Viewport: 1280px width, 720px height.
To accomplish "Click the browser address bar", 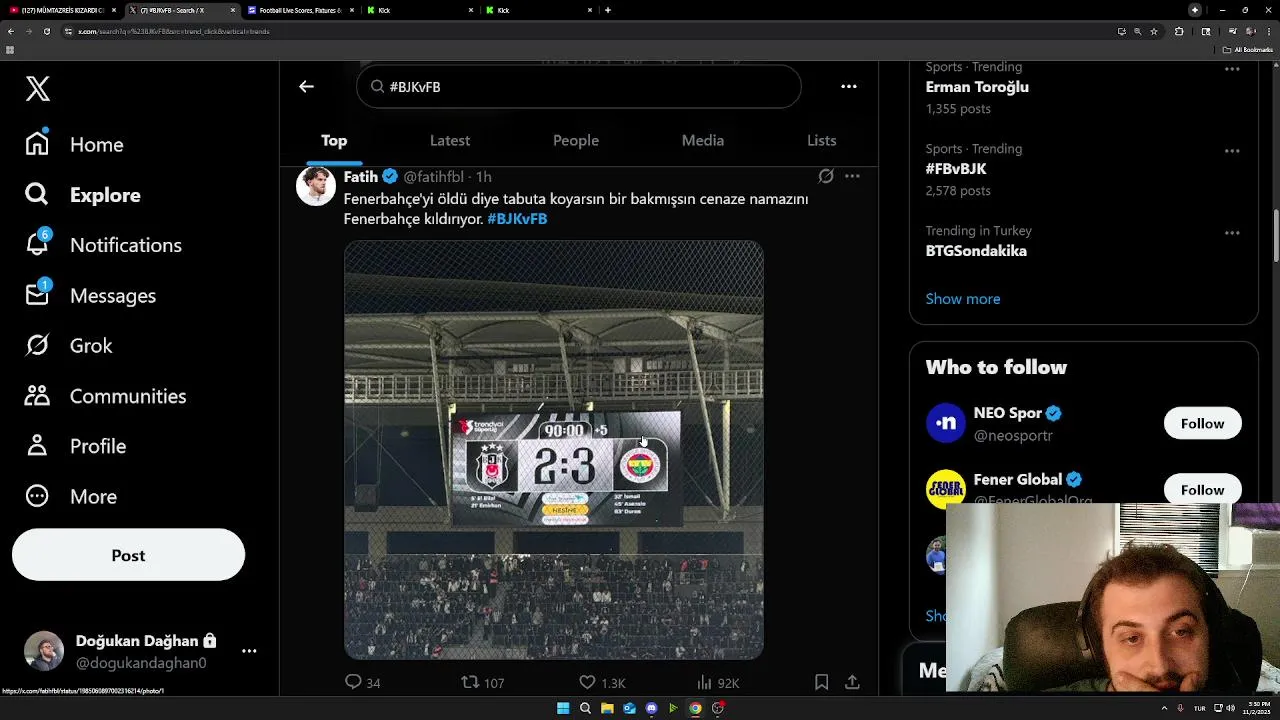I will tap(590, 31).
